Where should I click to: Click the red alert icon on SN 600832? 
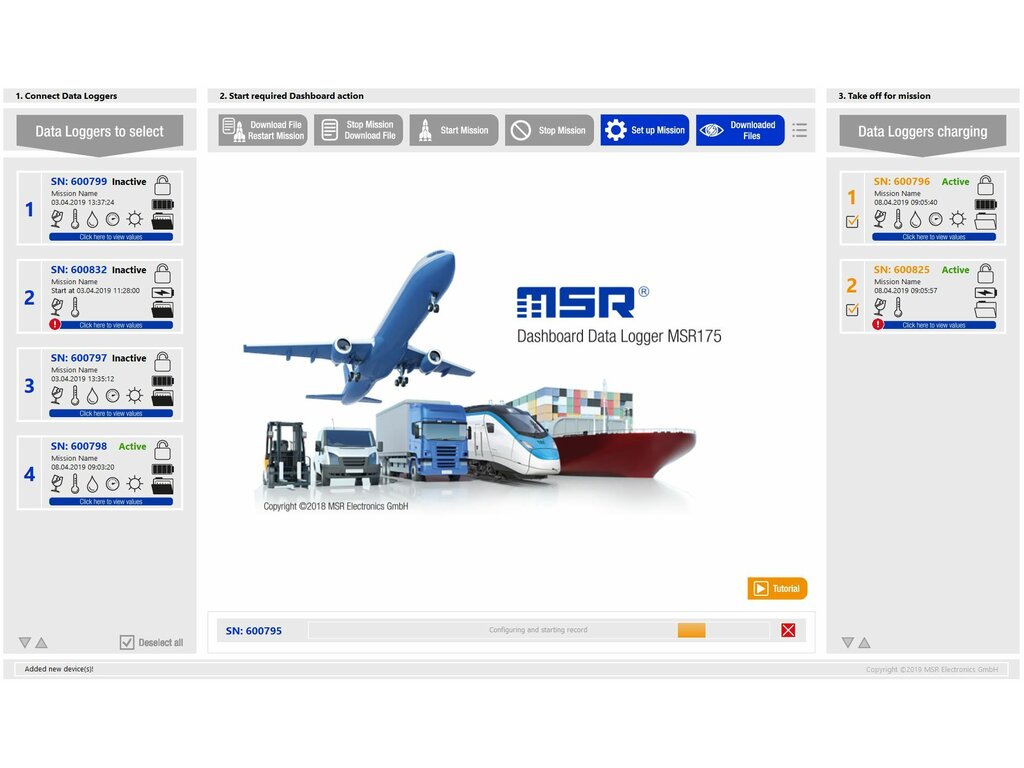coord(55,325)
